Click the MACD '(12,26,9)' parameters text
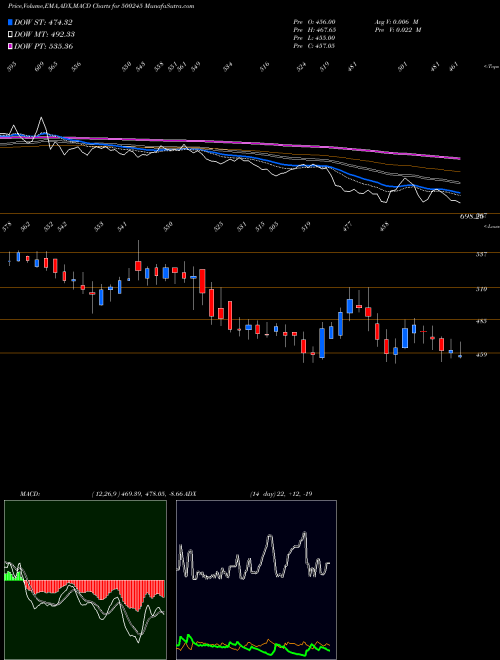500x660 pixels. click(x=105, y=494)
